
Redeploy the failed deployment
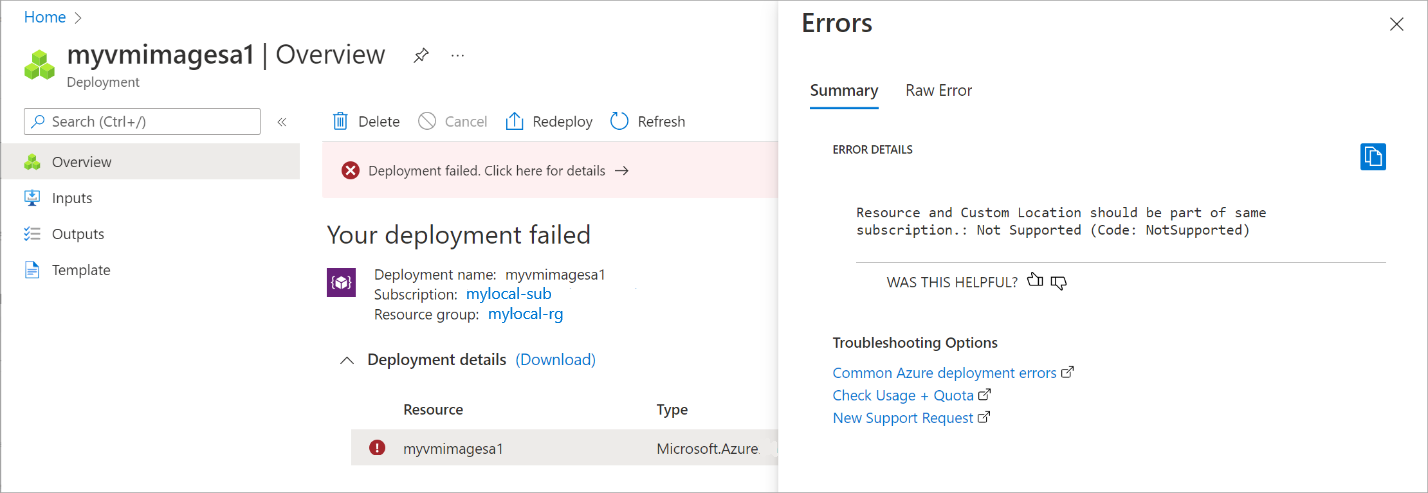point(549,122)
